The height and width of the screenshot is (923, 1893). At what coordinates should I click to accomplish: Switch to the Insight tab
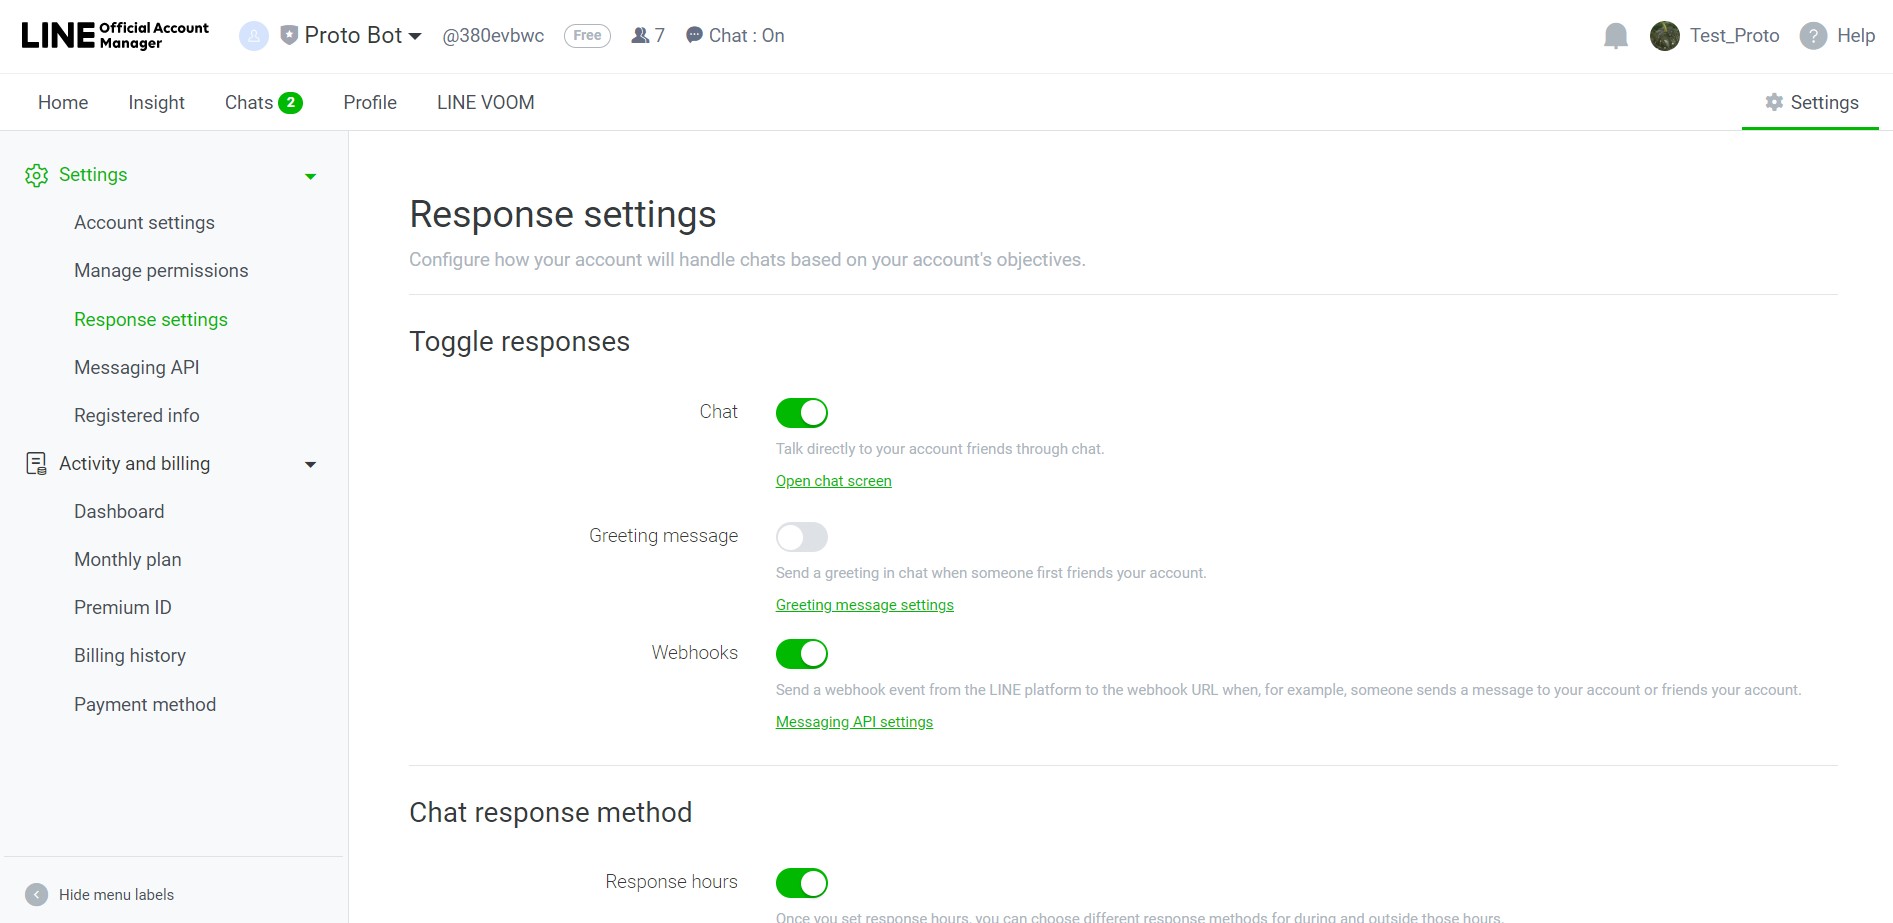pos(156,103)
